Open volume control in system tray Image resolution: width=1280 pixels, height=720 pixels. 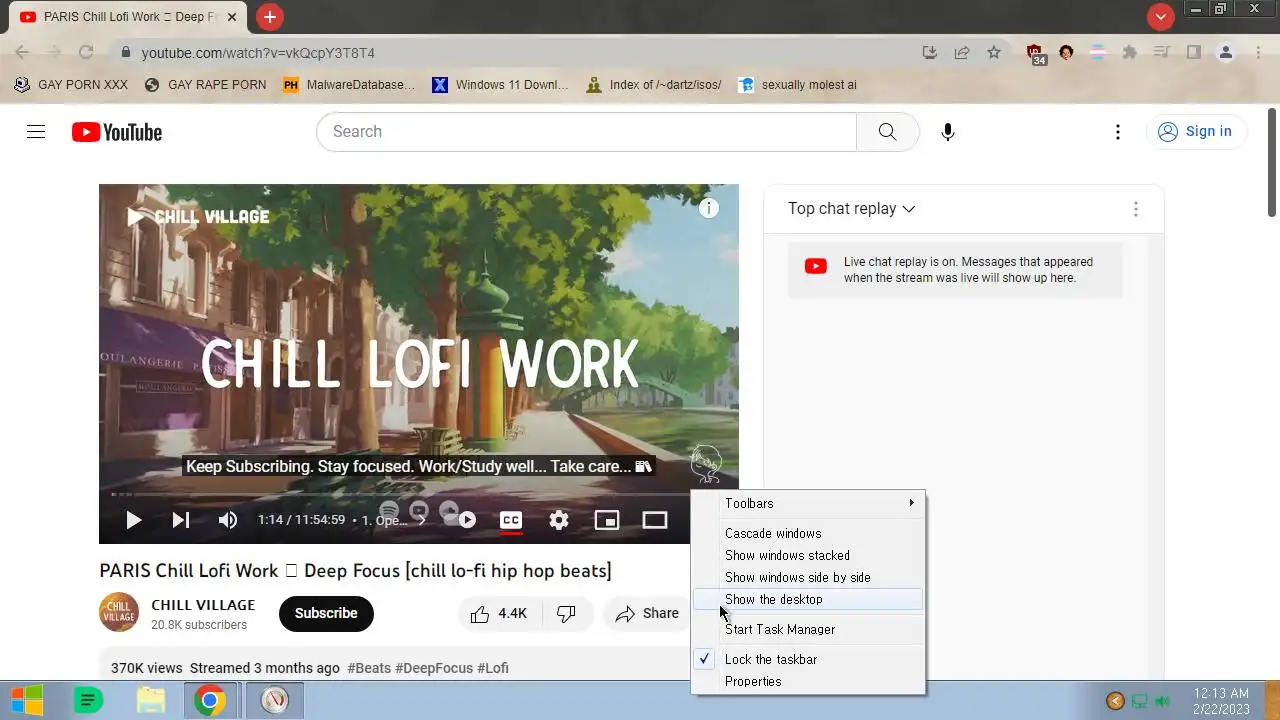(x=1162, y=701)
